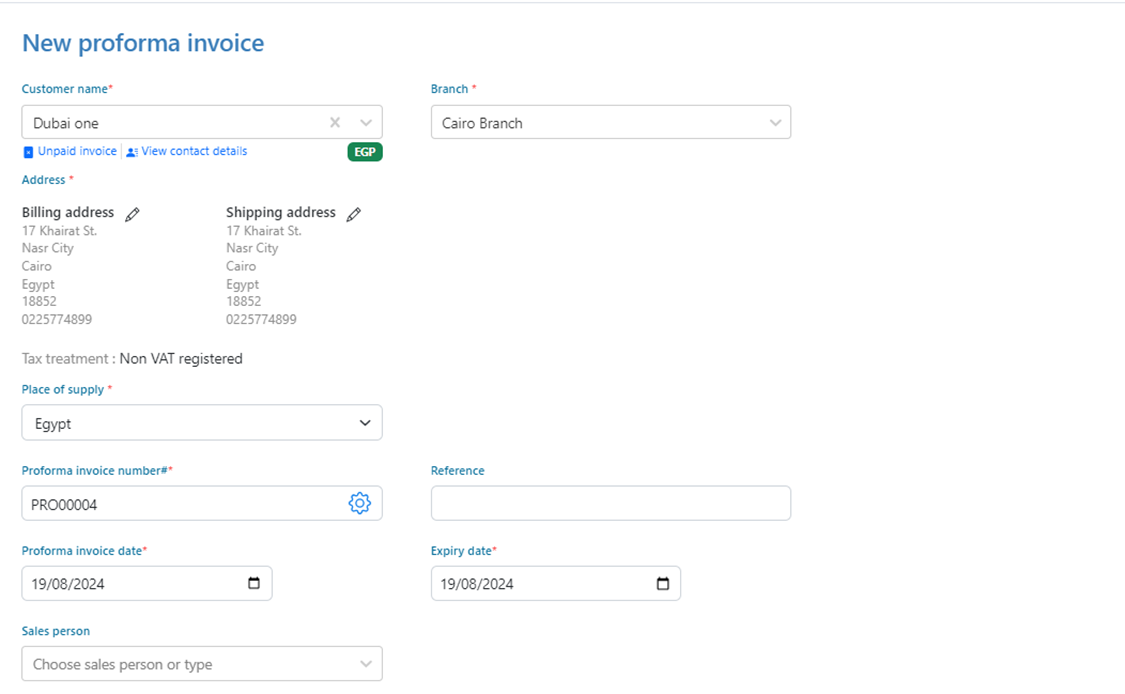
Task: Click the contact details people icon
Action: click(132, 152)
